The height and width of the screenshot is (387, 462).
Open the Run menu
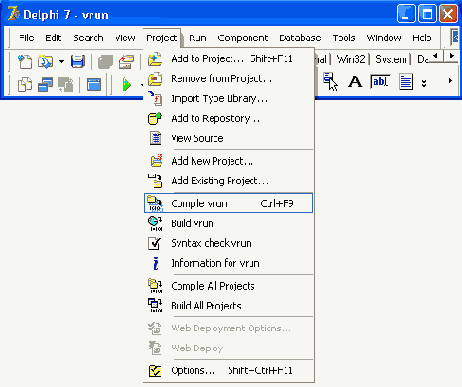point(198,38)
